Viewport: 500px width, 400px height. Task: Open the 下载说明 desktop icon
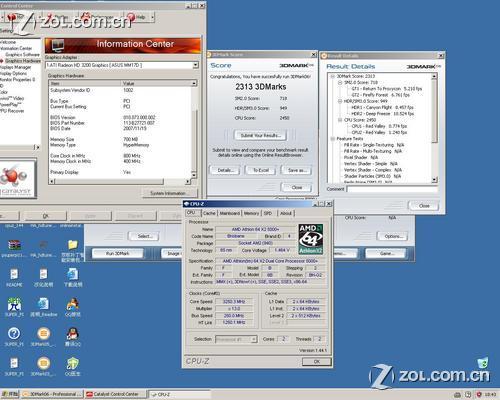tap(72, 275)
